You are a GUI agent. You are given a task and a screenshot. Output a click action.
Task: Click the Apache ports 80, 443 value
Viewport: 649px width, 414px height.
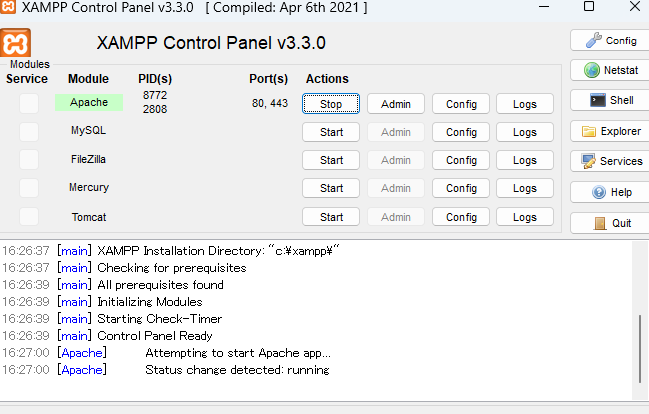[269, 103]
